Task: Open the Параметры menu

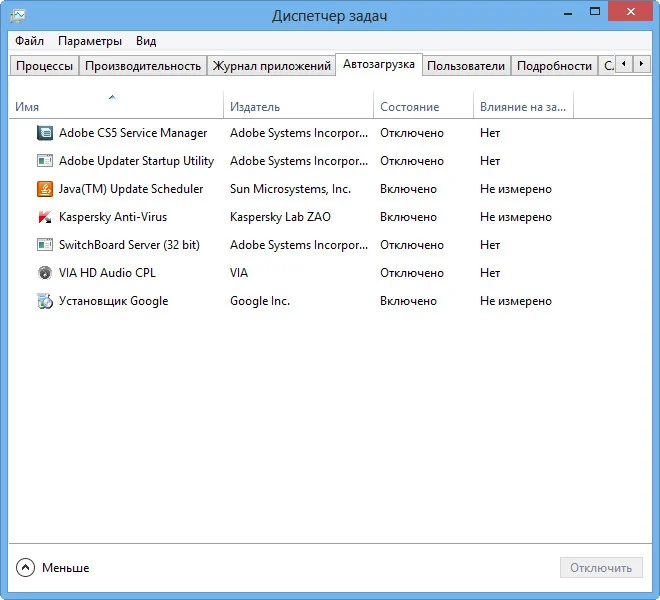Action: click(x=90, y=41)
